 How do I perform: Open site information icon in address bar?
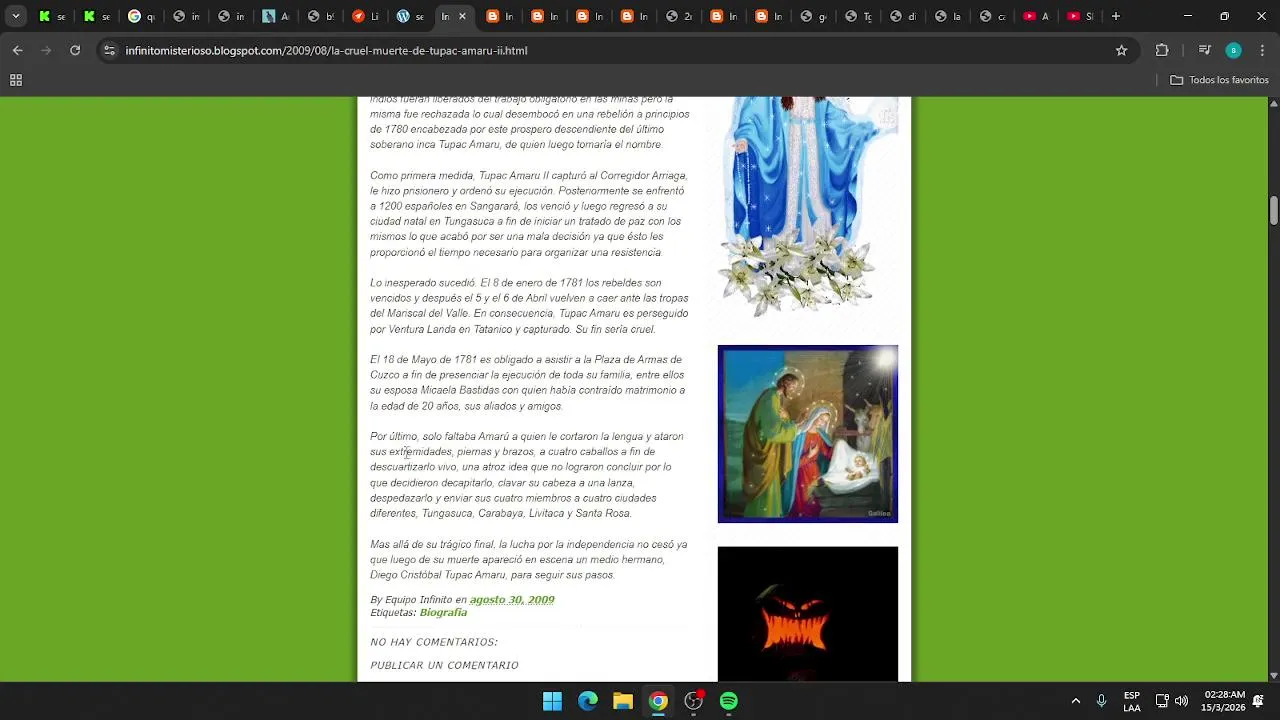(x=109, y=50)
